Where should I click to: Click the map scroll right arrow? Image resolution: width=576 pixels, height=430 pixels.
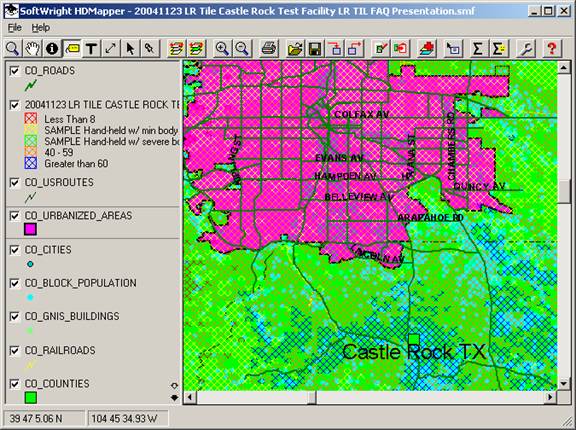coord(550,397)
